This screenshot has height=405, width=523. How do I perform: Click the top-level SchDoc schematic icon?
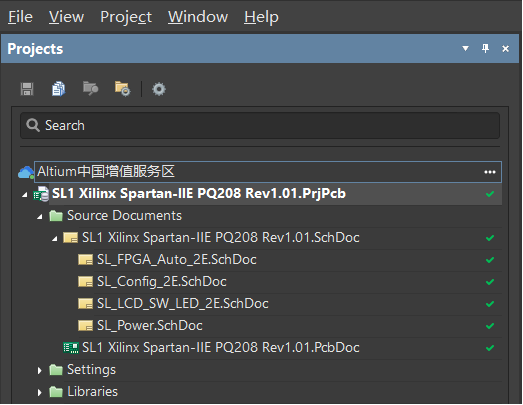pyautogui.click(x=70, y=238)
